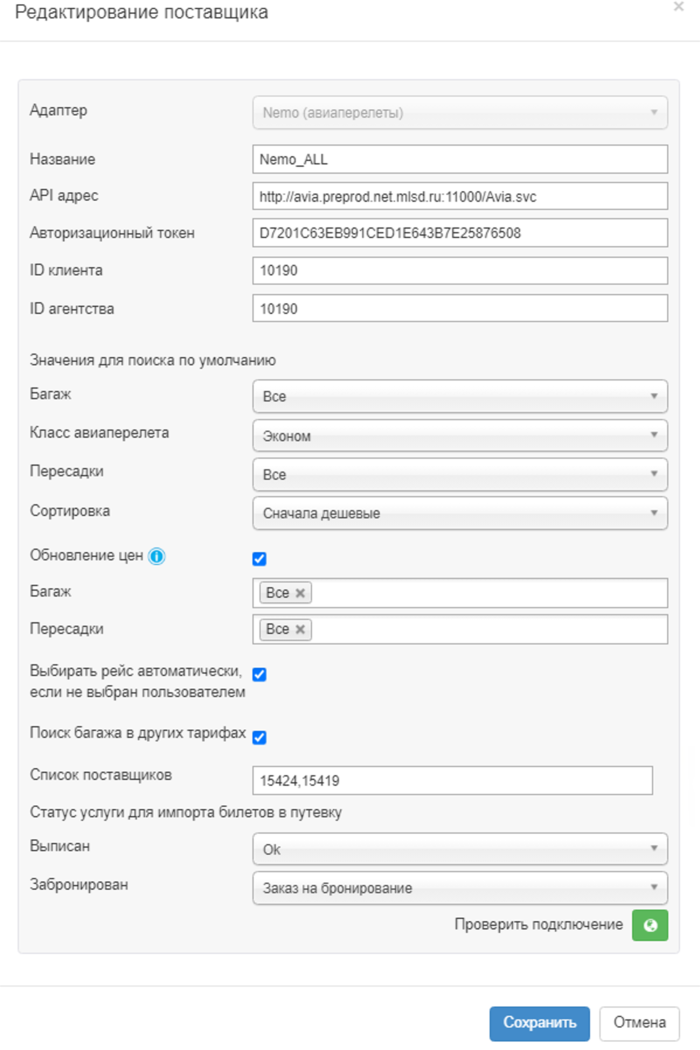Viewport: 700px width, 1050px height.
Task: Disable automatic flight selection checkbox
Action: [260, 675]
